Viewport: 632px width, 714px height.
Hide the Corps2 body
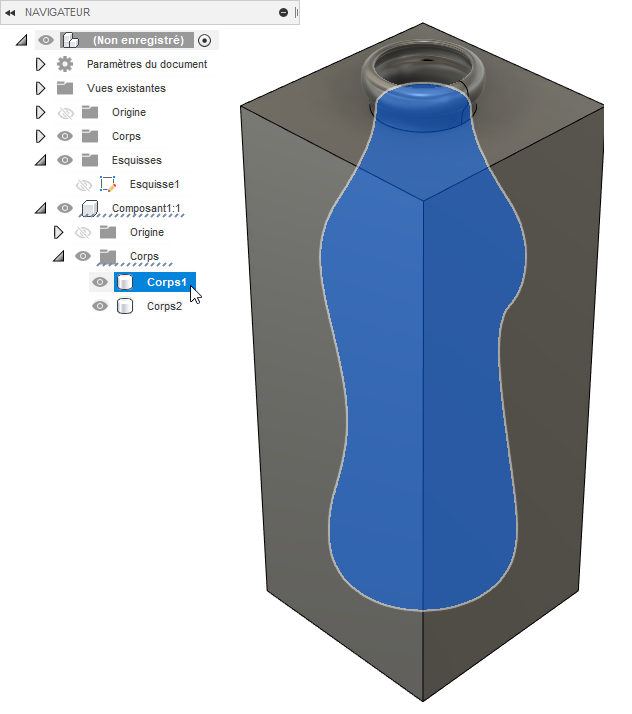[x=100, y=306]
